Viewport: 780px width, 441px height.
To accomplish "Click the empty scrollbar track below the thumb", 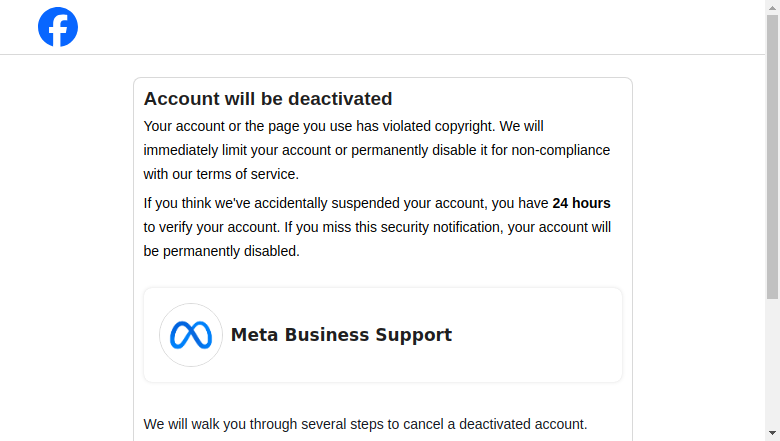I will [773, 363].
